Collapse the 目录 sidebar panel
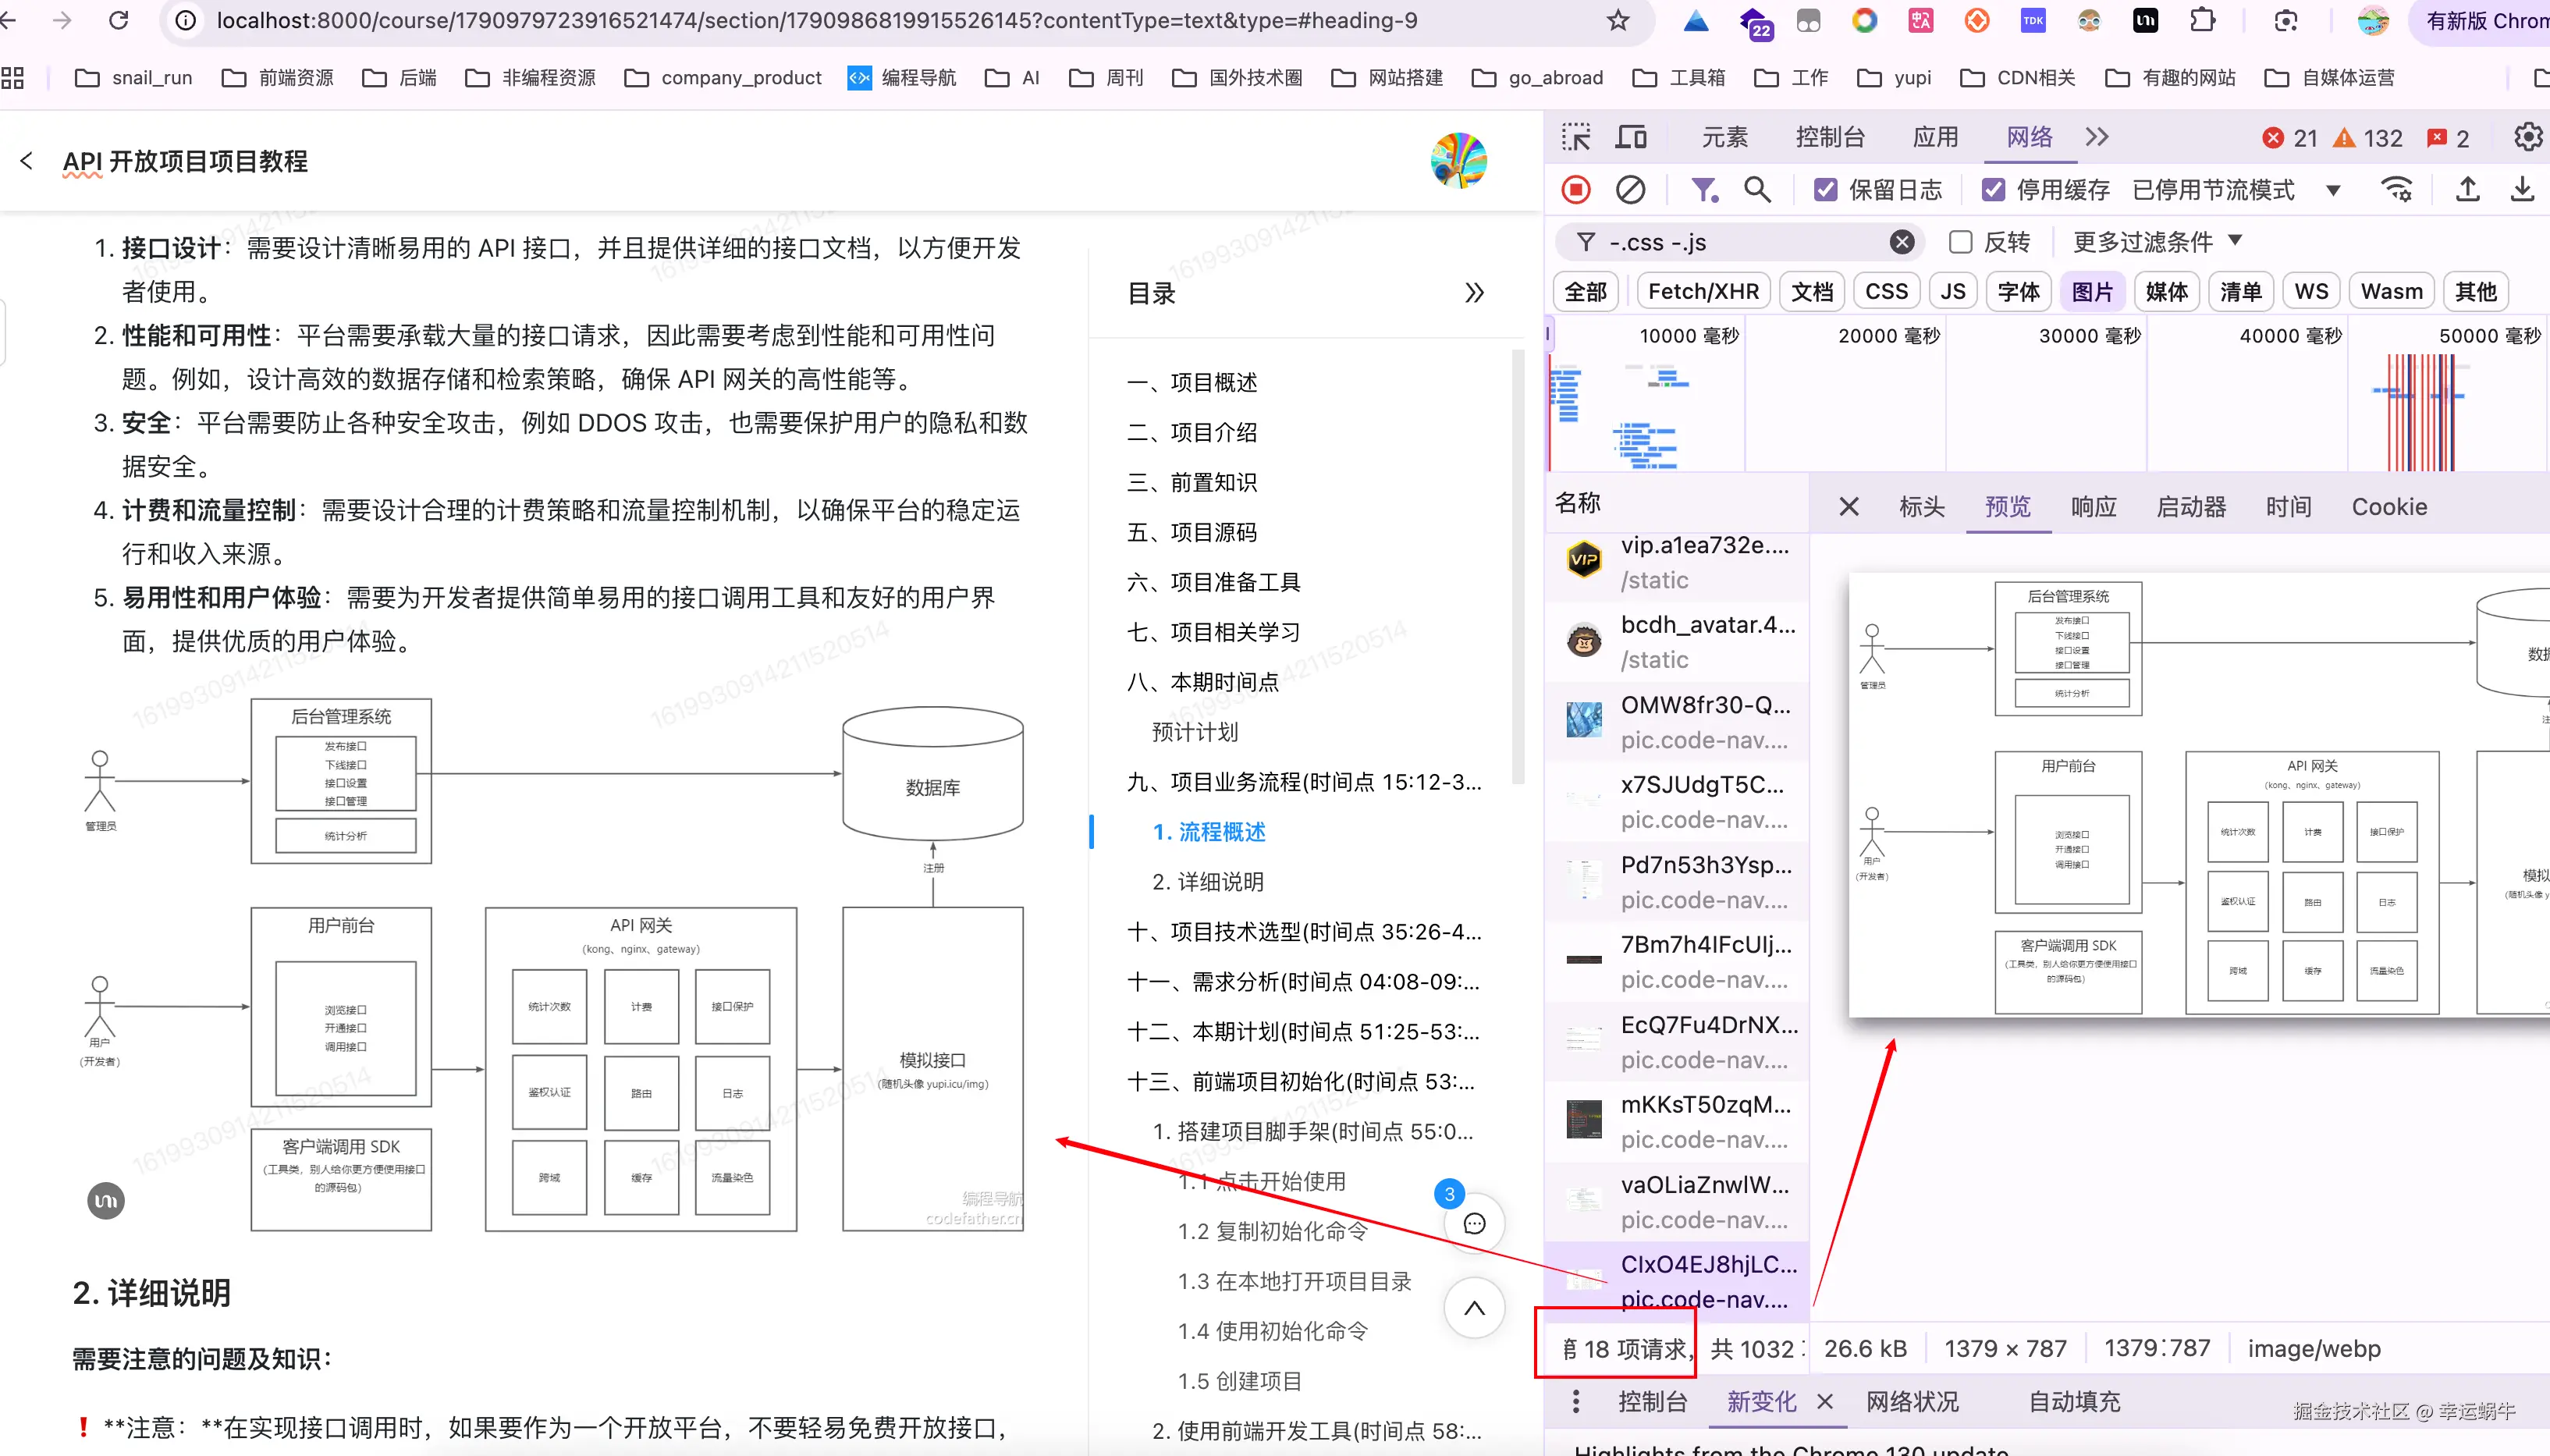The image size is (2550, 1456). (x=1474, y=293)
